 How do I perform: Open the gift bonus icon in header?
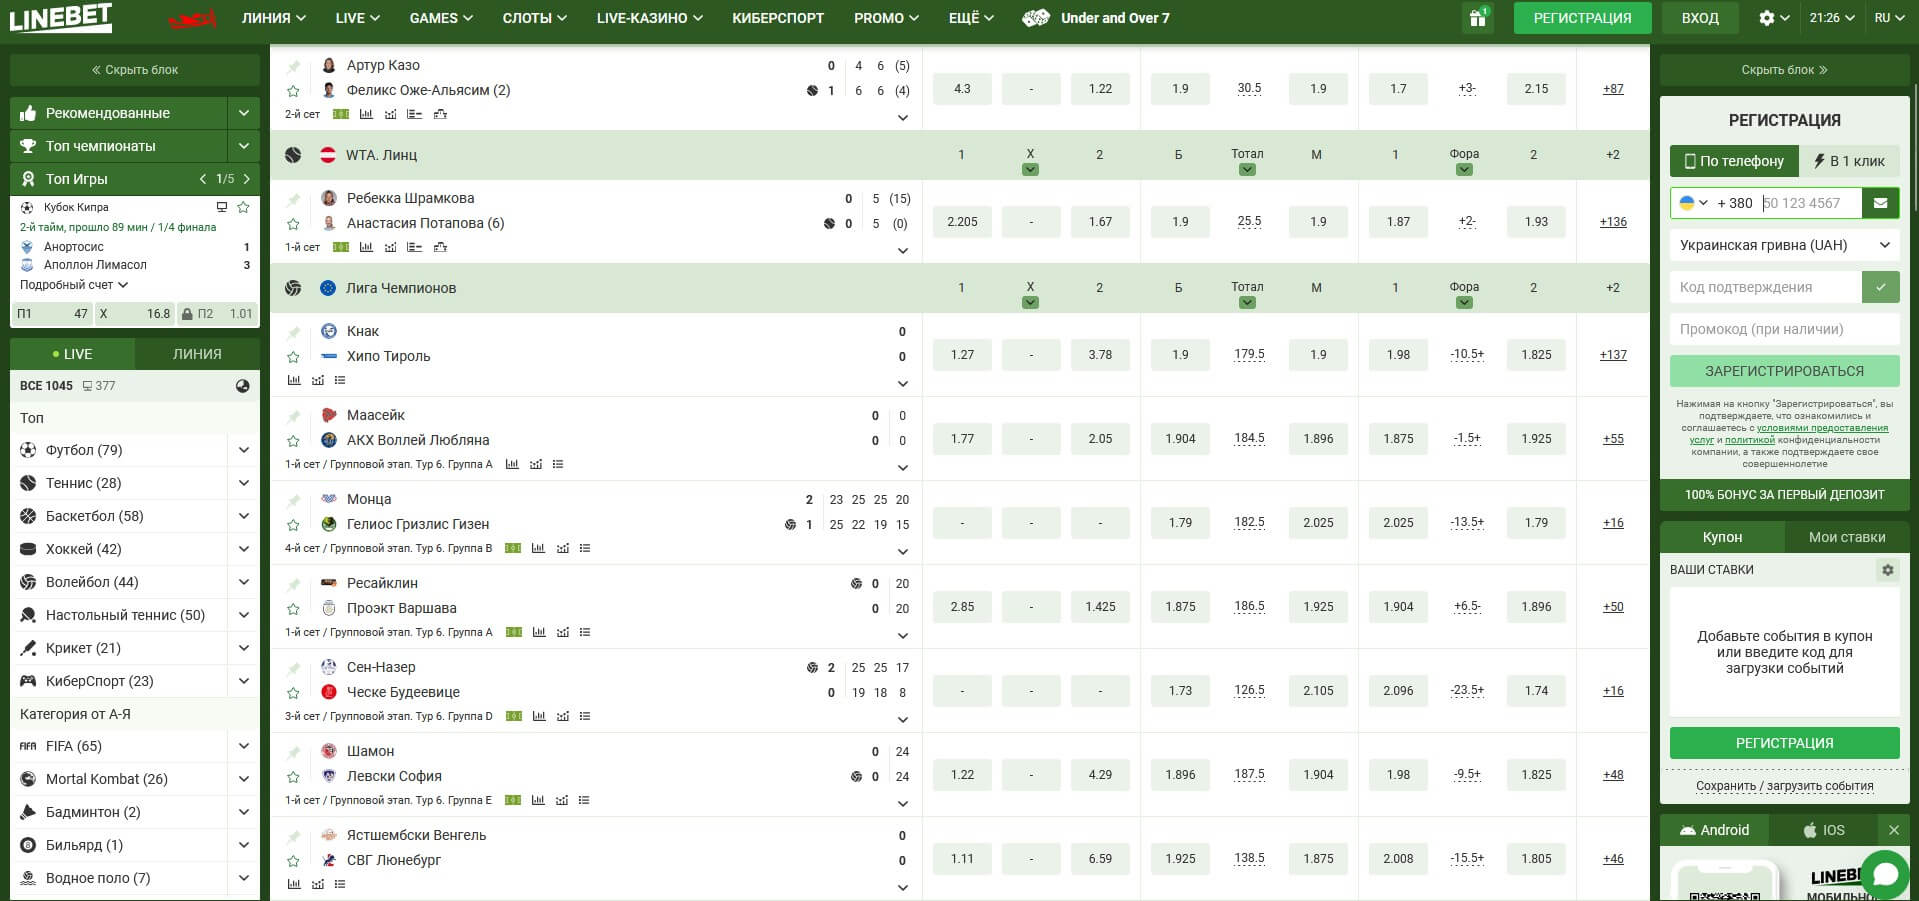tap(1477, 18)
